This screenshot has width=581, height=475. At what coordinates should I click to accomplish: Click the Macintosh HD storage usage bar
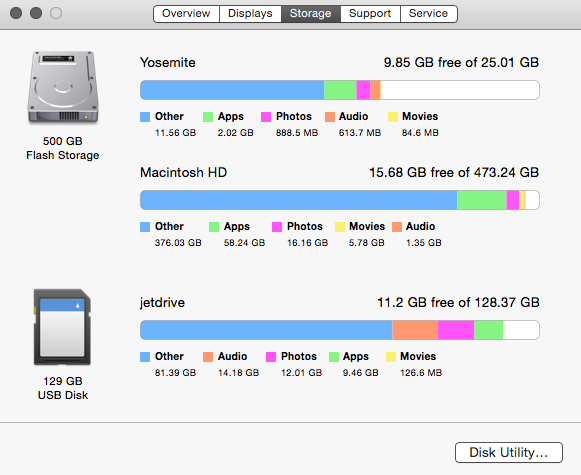[x=340, y=200]
